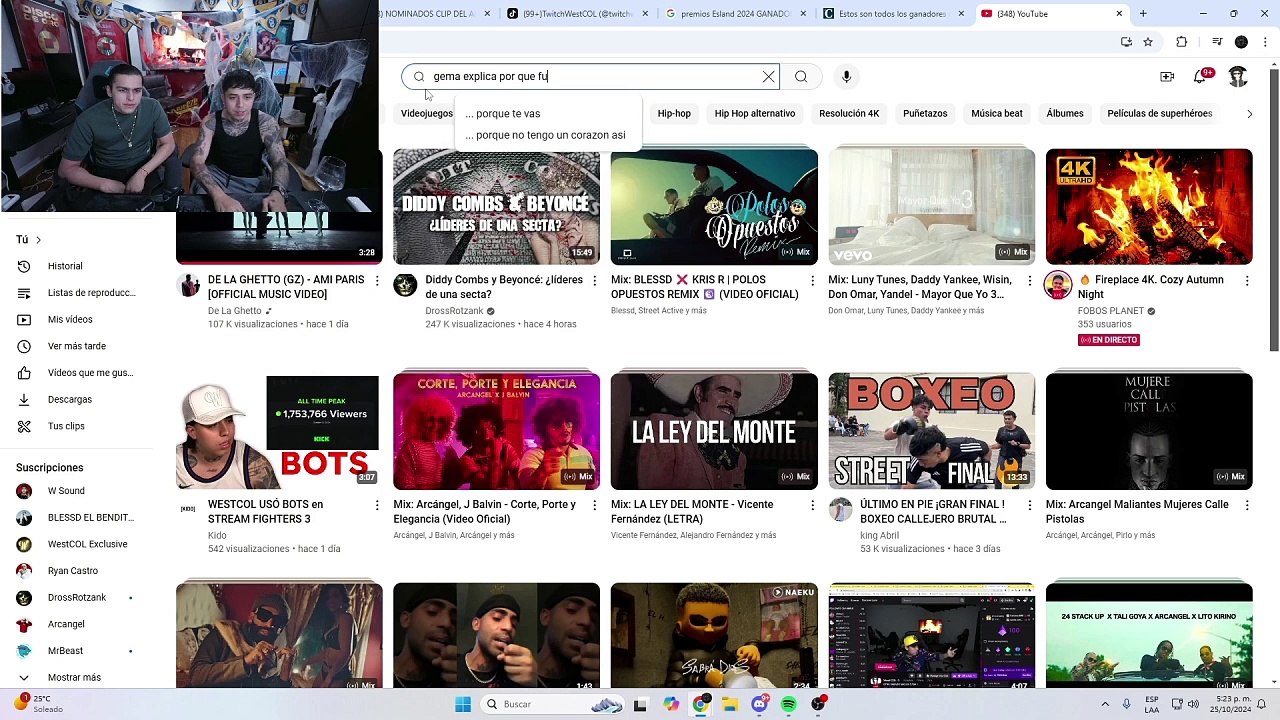This screenshot has height=720, width=1280.
Task: Select the Hip-hop filter chip
Action: pyautogui.click(x=674, y=114)
